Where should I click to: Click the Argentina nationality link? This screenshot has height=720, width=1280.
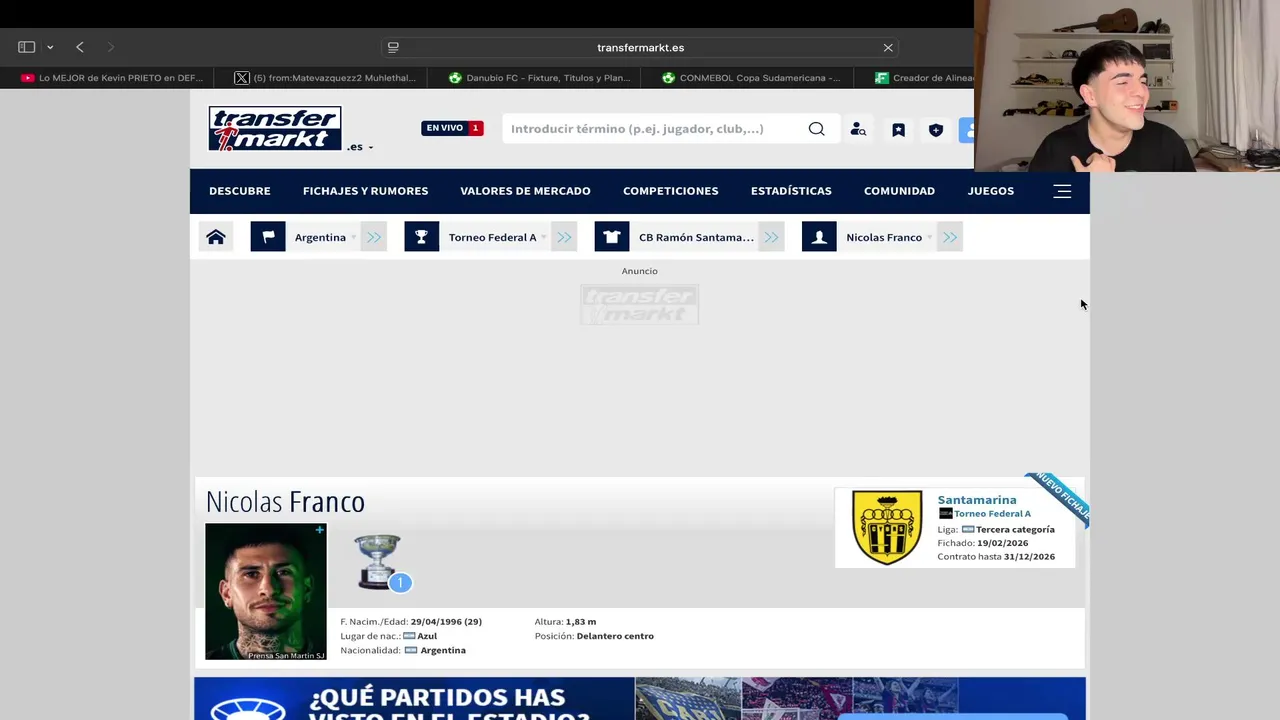443,650
